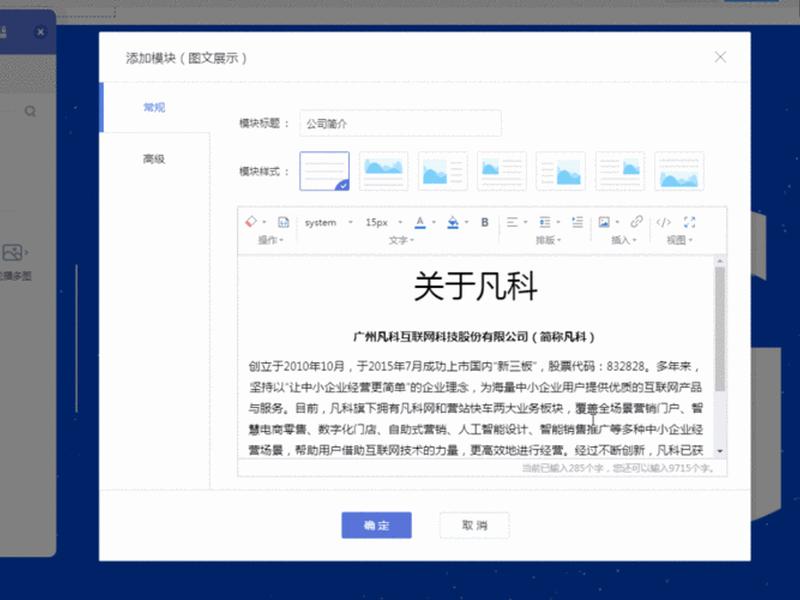Click the insert hyperlink chain icon
Image resolution: width=800 pixels, height=600 pixels.
pos(636,221)
